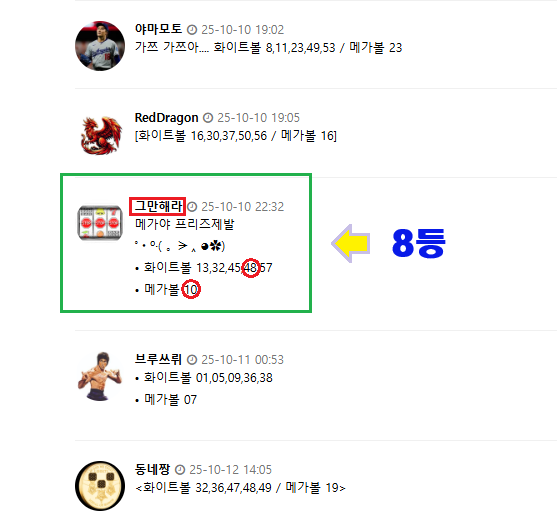Click the yellow left-pointing arrow graphic
Image resolution: width=557 pixels, height=520 pixels.
tap(351, 244)
